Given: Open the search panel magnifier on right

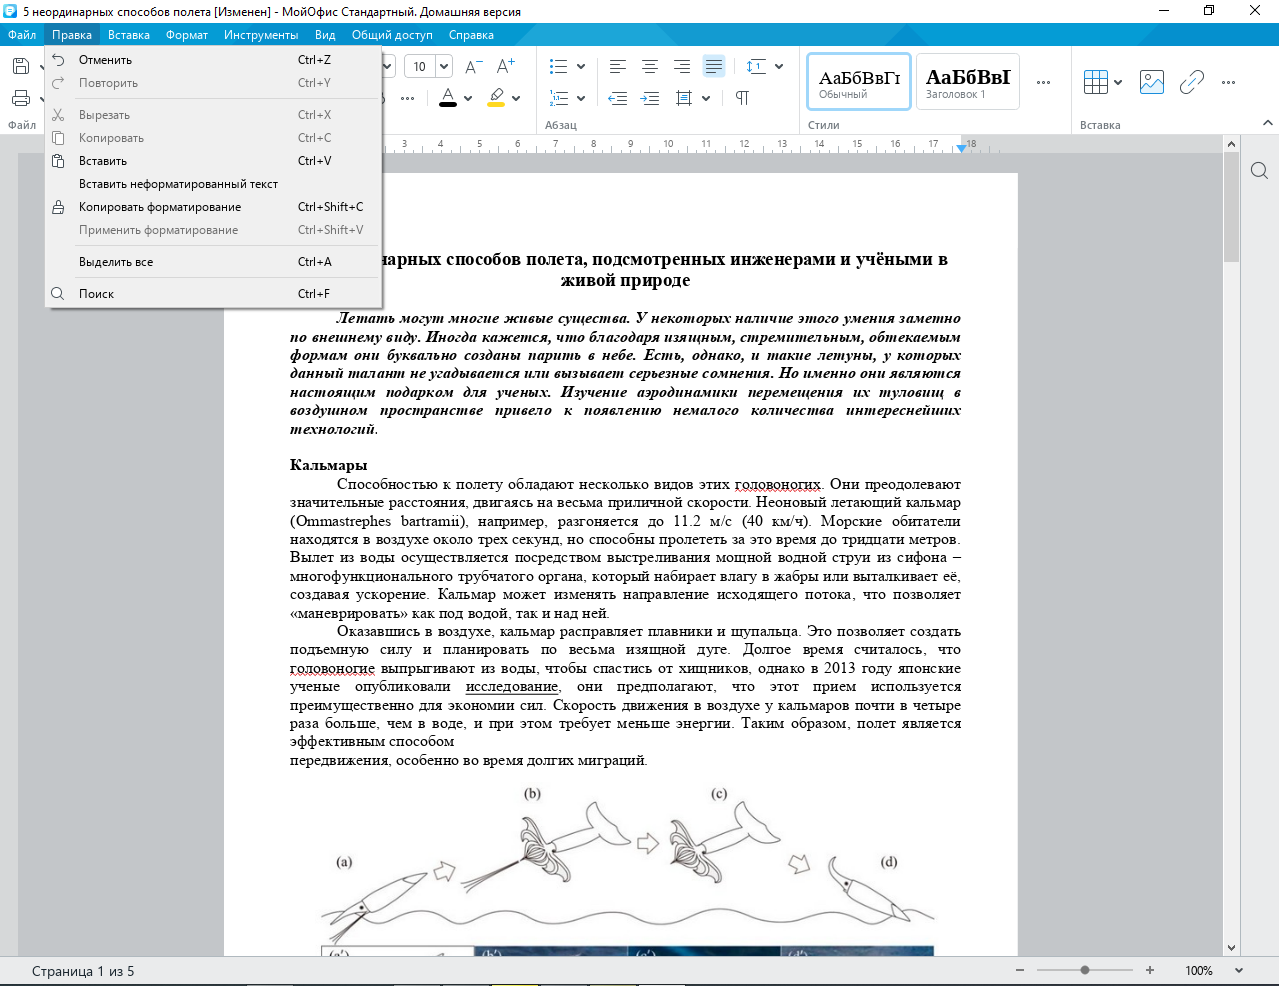Looking at the screenshot, I should pos(1260,171).
